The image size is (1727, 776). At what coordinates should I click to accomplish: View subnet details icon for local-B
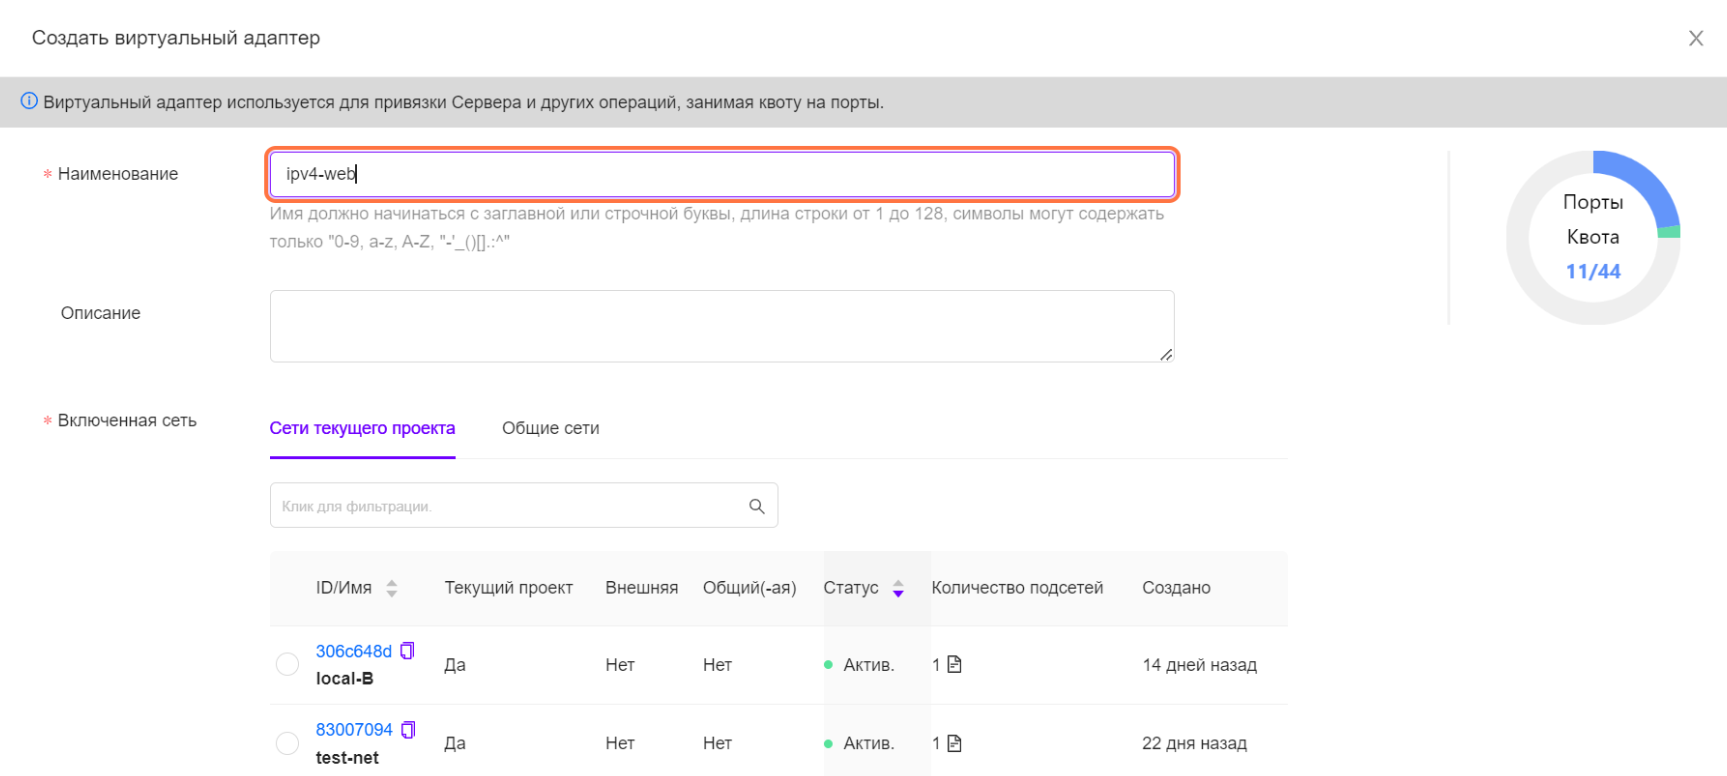(x=954, y=664)
